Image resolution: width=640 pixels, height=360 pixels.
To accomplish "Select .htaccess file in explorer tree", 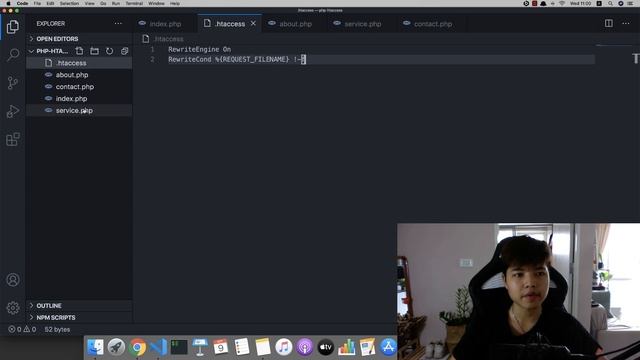I will [x=80, y=63].
